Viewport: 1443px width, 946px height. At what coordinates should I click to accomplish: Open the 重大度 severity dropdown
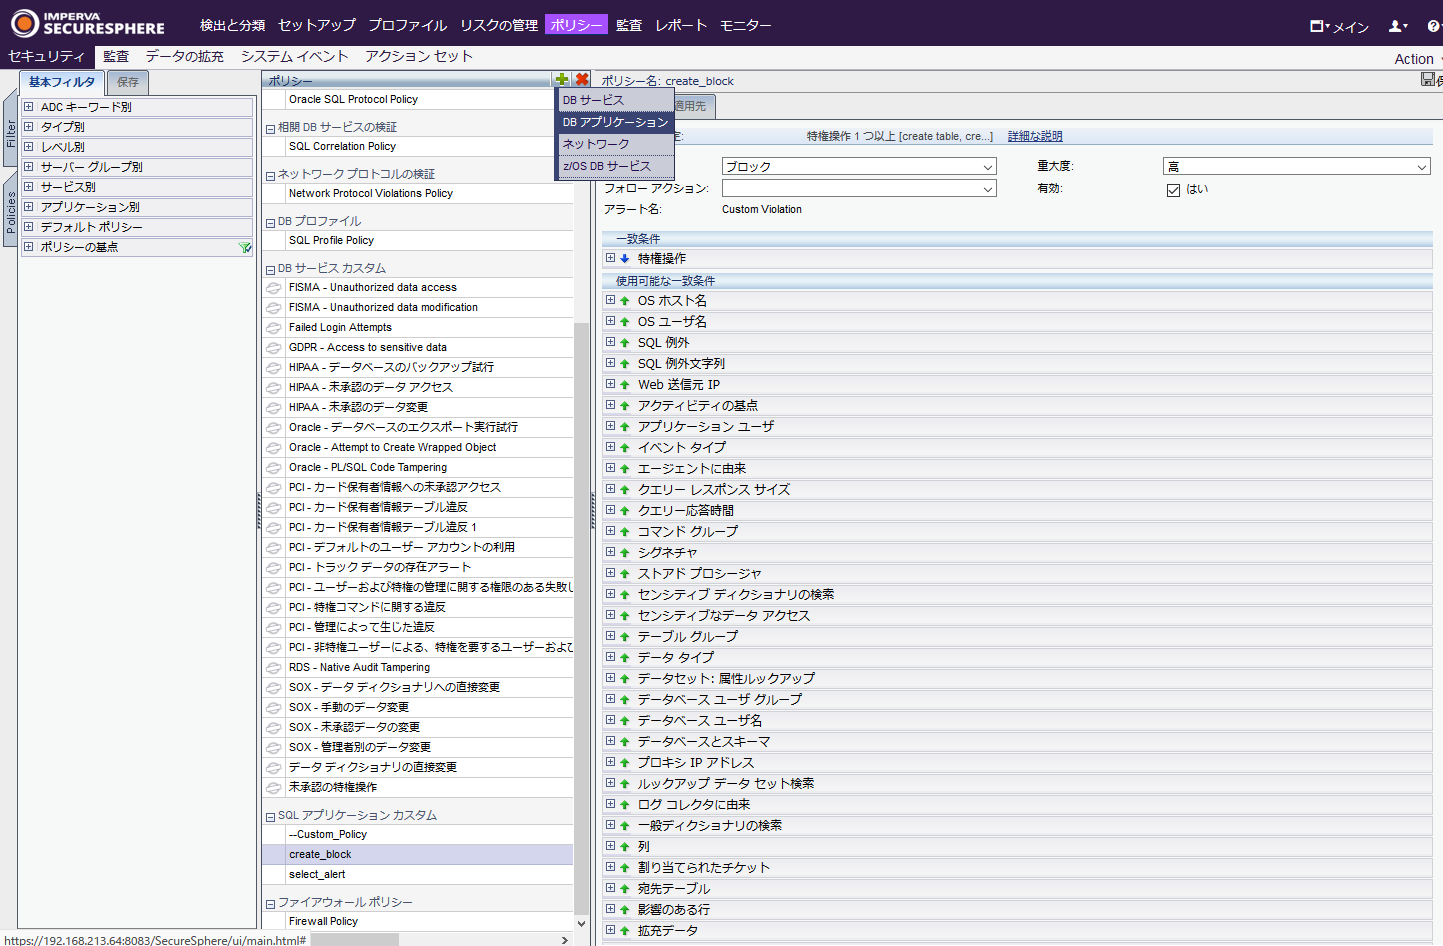point(1297,166)
